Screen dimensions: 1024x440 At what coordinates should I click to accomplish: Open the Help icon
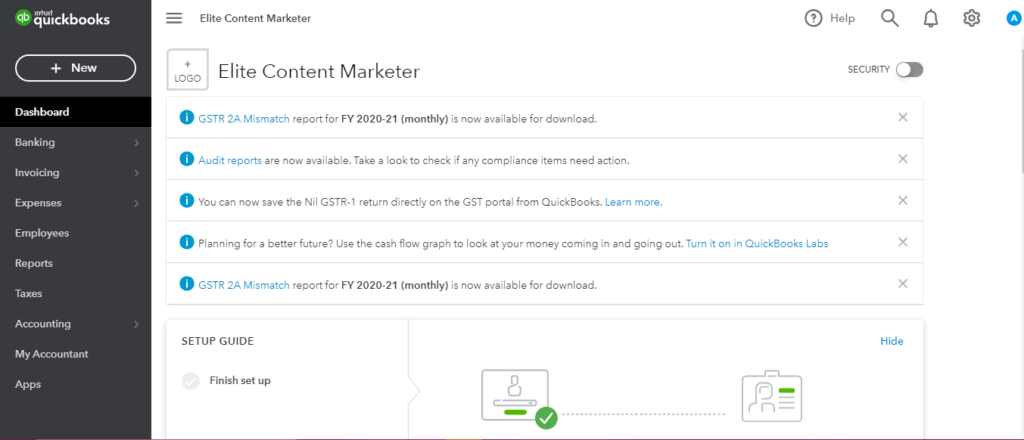point(814,18)
